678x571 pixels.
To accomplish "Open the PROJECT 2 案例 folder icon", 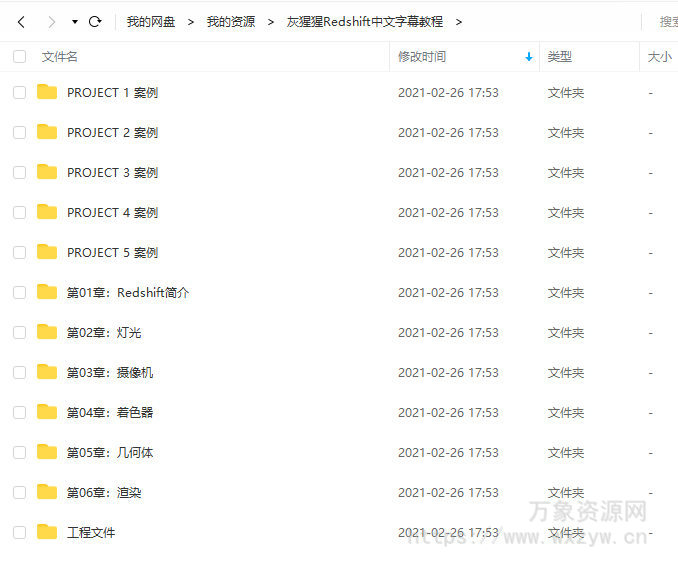I will [x=47, y=132].
